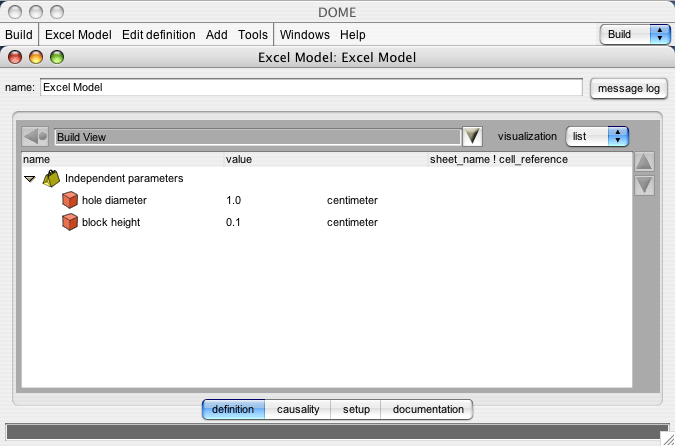Click the Independent parameters filter icon
Screen dimensions: 675x446
[x=51, y=179]
